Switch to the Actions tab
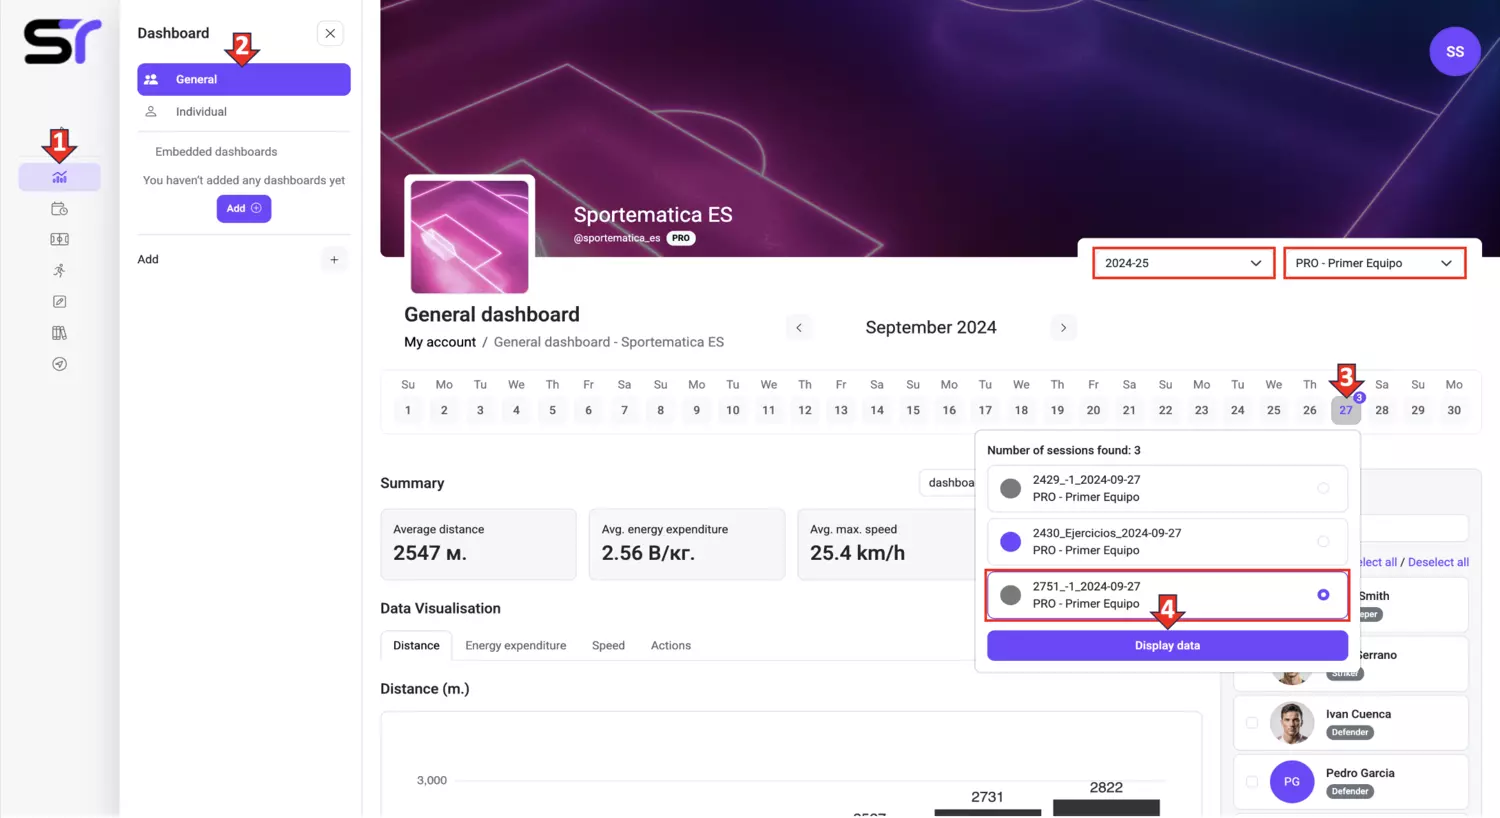Screen dimensions: 1500x818 click(x=671, y=645)
